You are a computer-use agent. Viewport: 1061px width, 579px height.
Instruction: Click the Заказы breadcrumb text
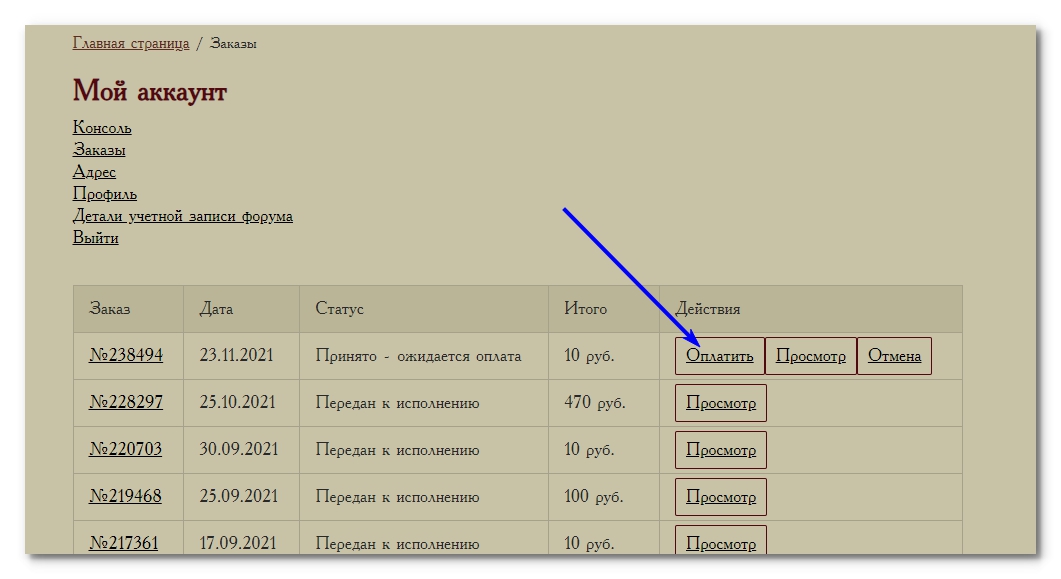coord(233,43)
